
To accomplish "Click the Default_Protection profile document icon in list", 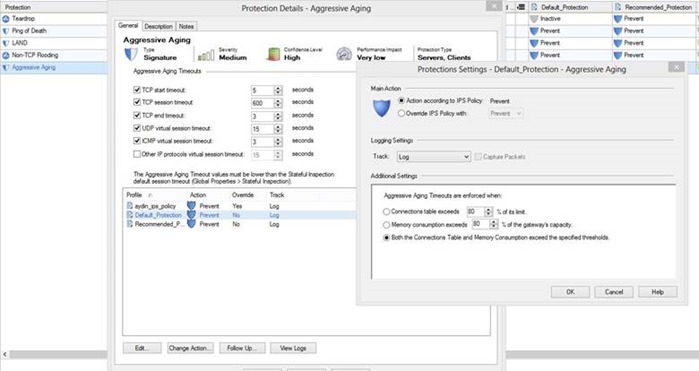I will click(130, 214).
